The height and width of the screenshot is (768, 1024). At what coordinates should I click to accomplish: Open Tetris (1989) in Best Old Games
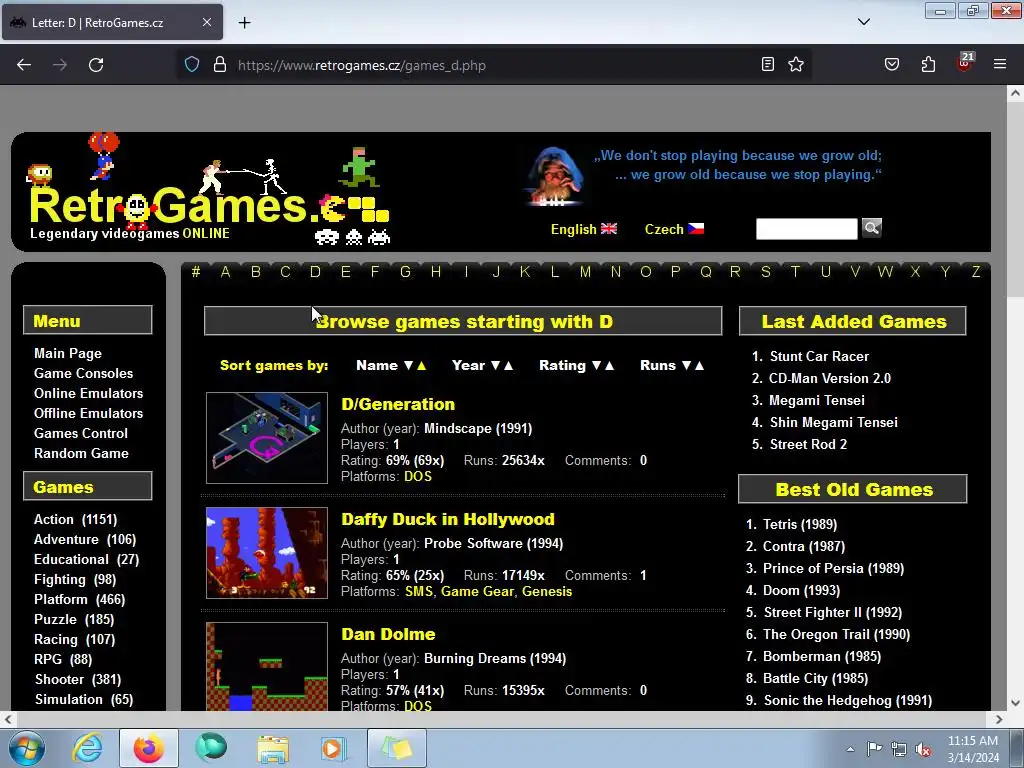[x=800, y=524]
